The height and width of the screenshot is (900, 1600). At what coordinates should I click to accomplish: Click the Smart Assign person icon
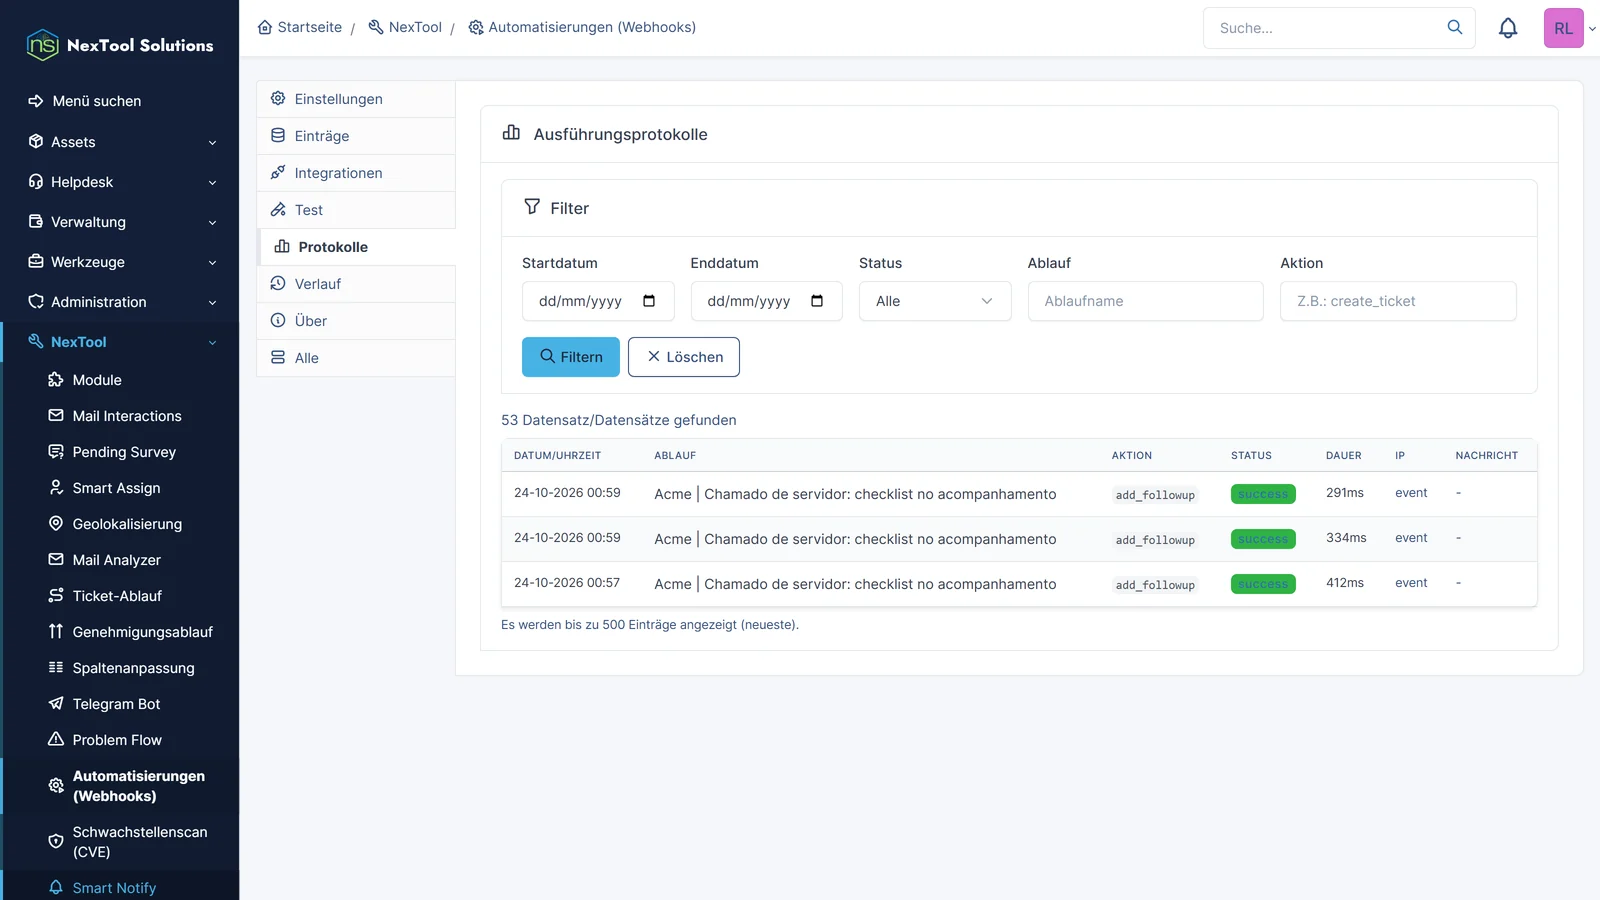[x=56, y=488]
